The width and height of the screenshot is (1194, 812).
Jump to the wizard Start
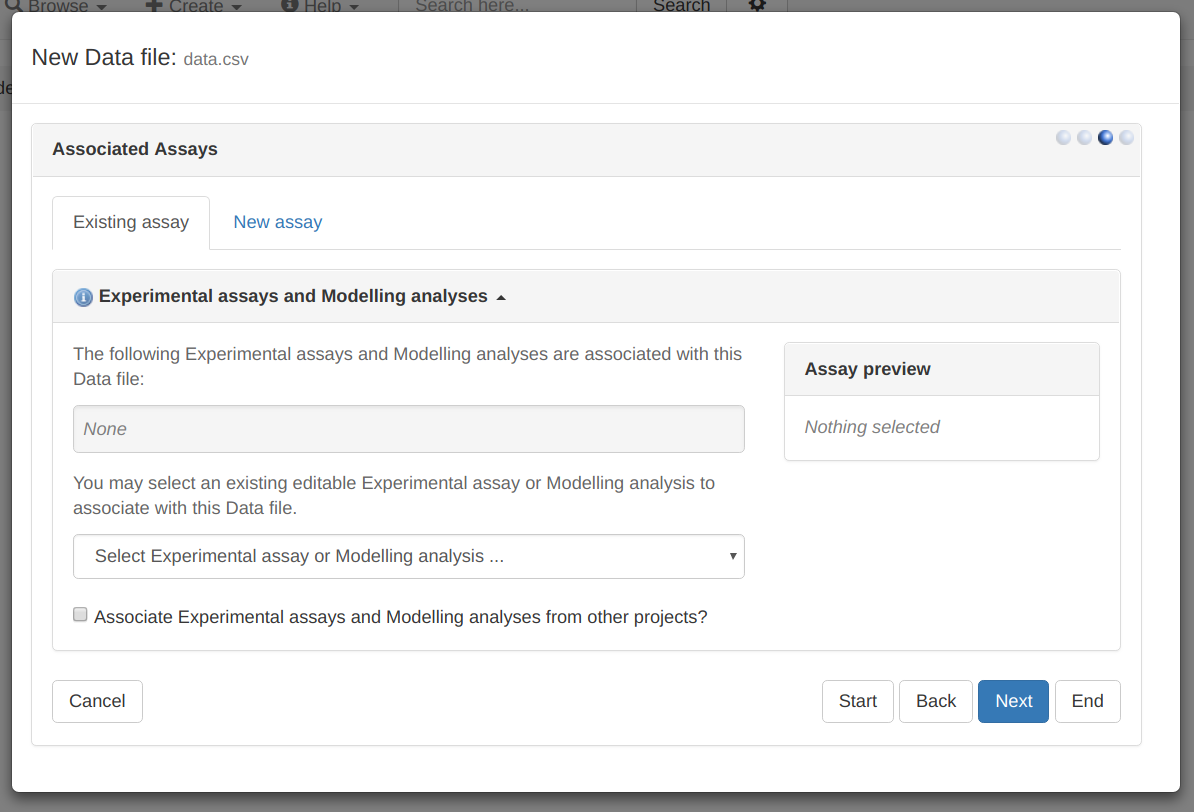[857, 701]
